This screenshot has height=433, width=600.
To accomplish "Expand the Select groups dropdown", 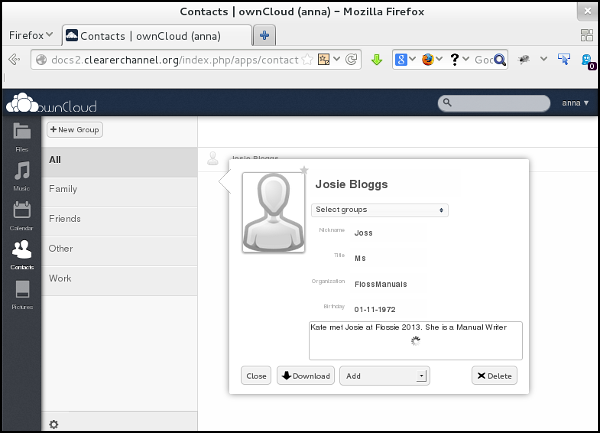I will pos(379,210).
